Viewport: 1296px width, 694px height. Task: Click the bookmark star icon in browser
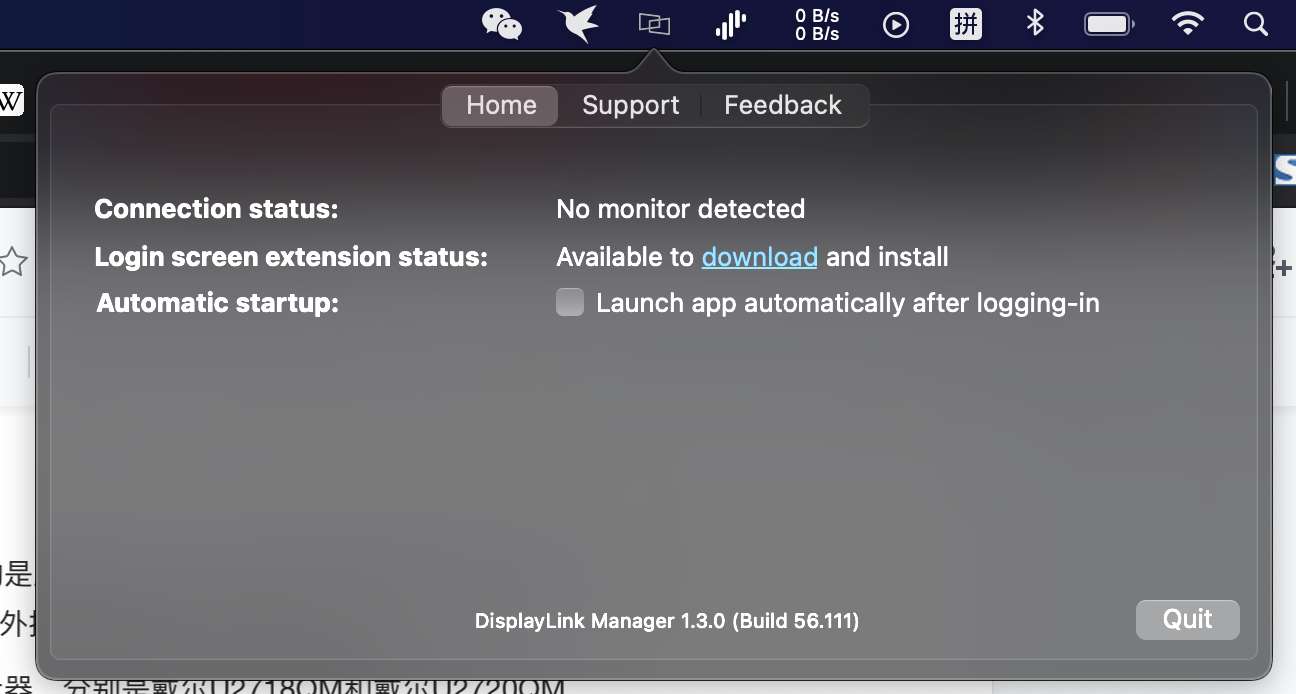tap(13, 262)
